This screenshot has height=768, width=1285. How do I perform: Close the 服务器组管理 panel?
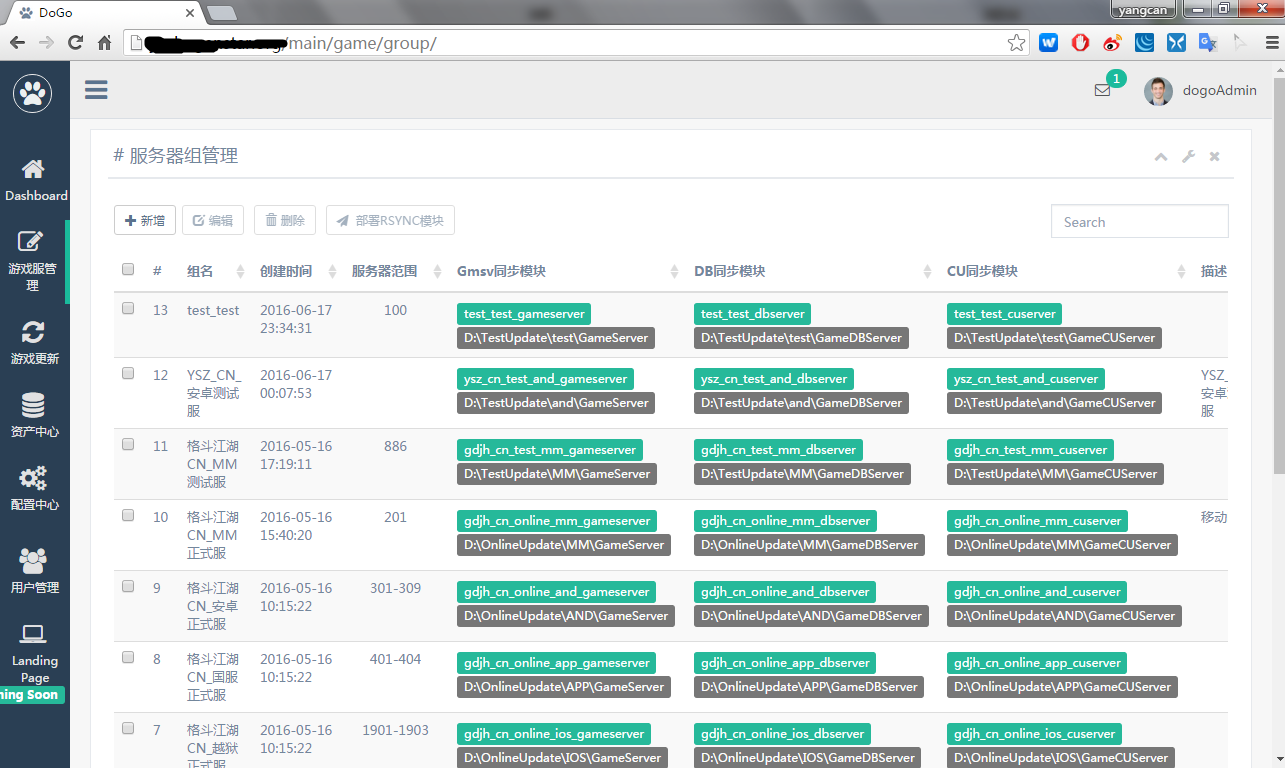point(1214,157)
